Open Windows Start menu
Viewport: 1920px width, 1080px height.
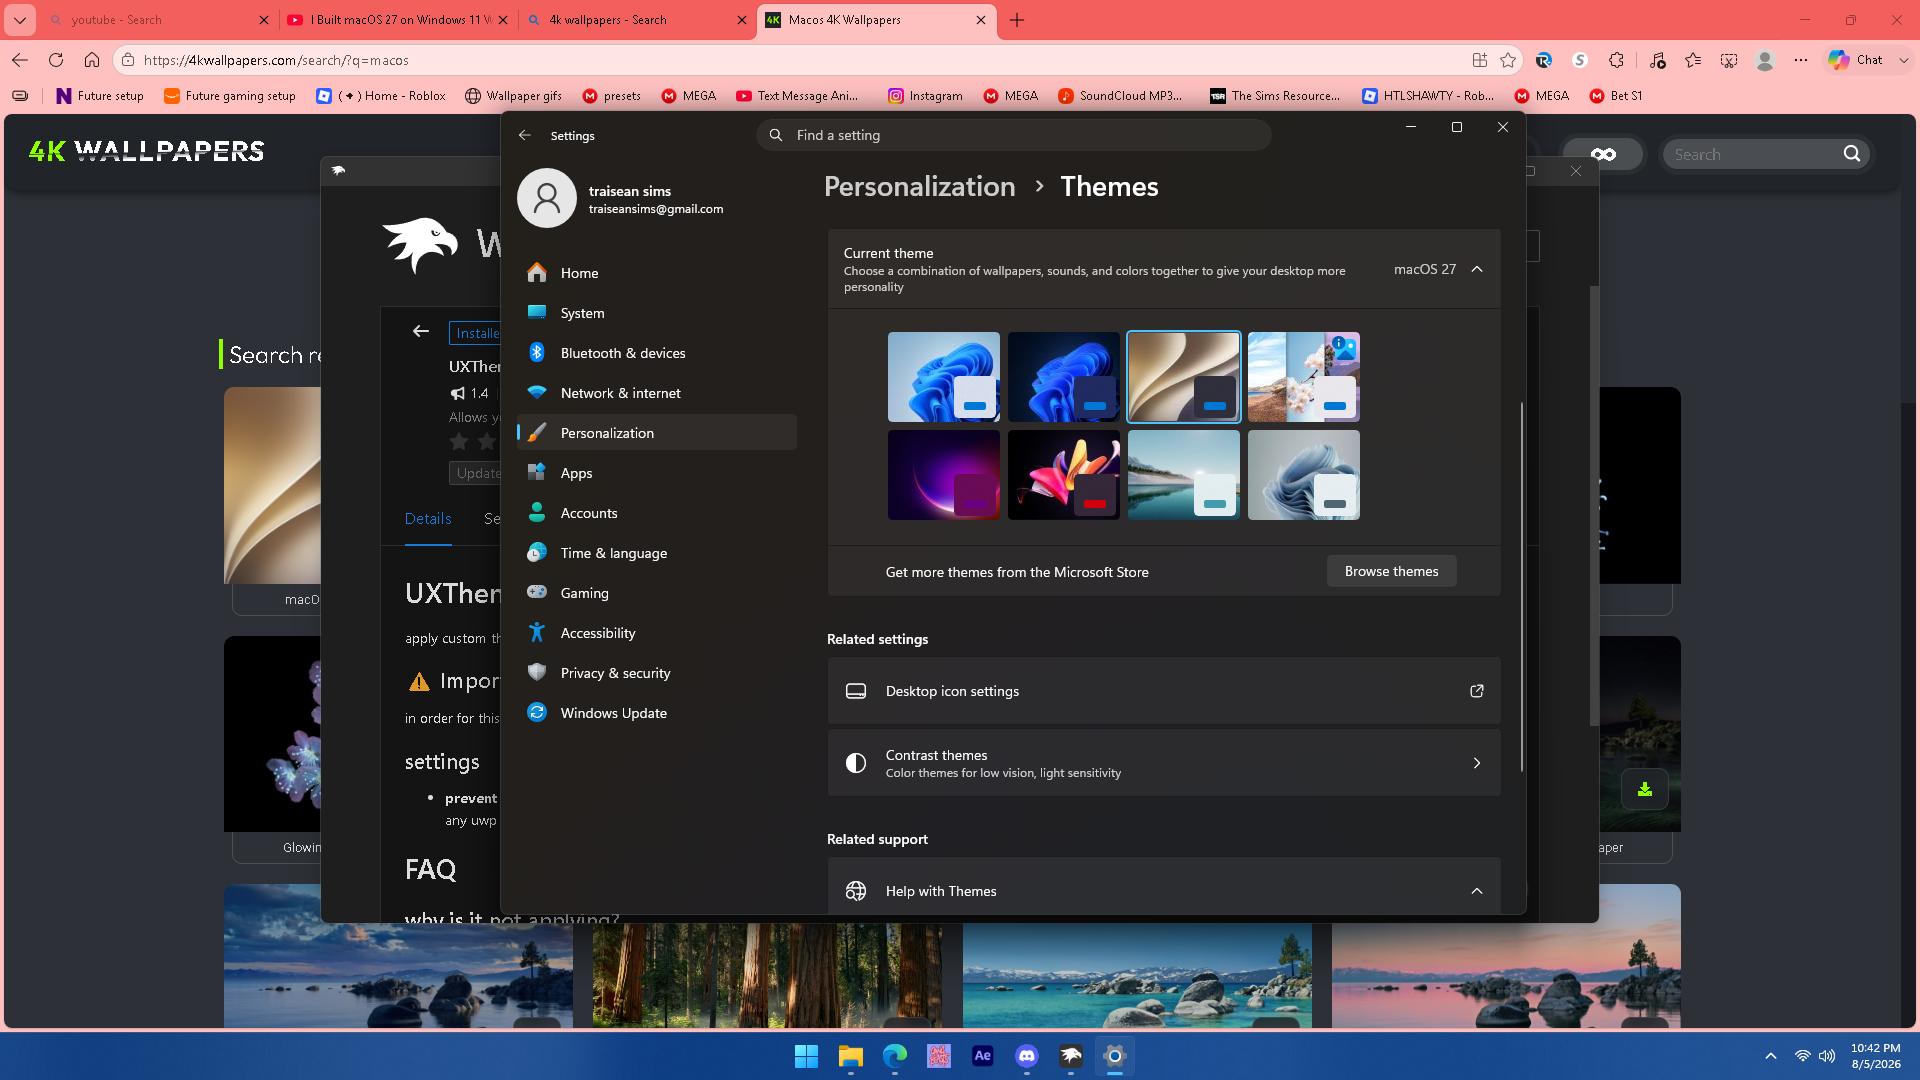806,1056
